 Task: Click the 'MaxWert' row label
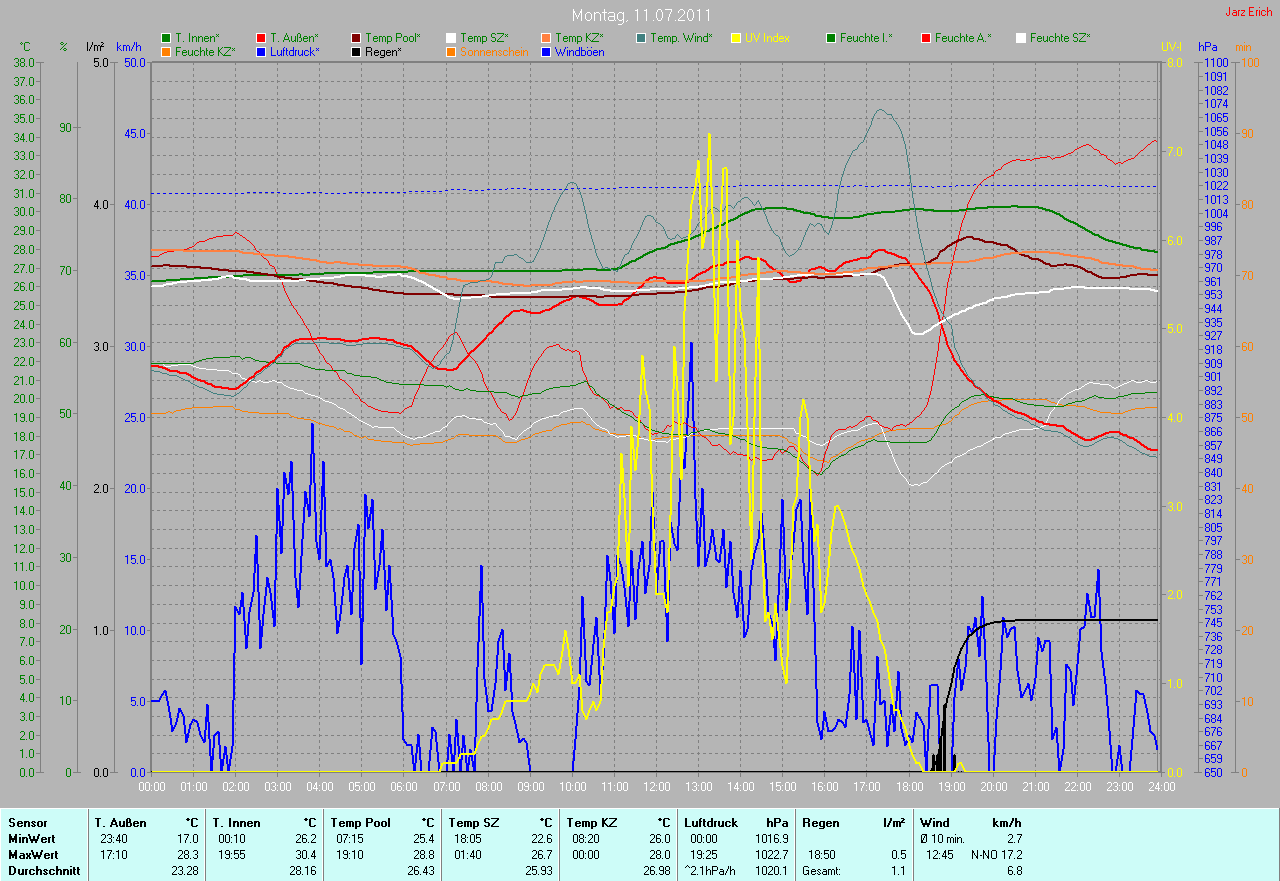tap(34, 855)
